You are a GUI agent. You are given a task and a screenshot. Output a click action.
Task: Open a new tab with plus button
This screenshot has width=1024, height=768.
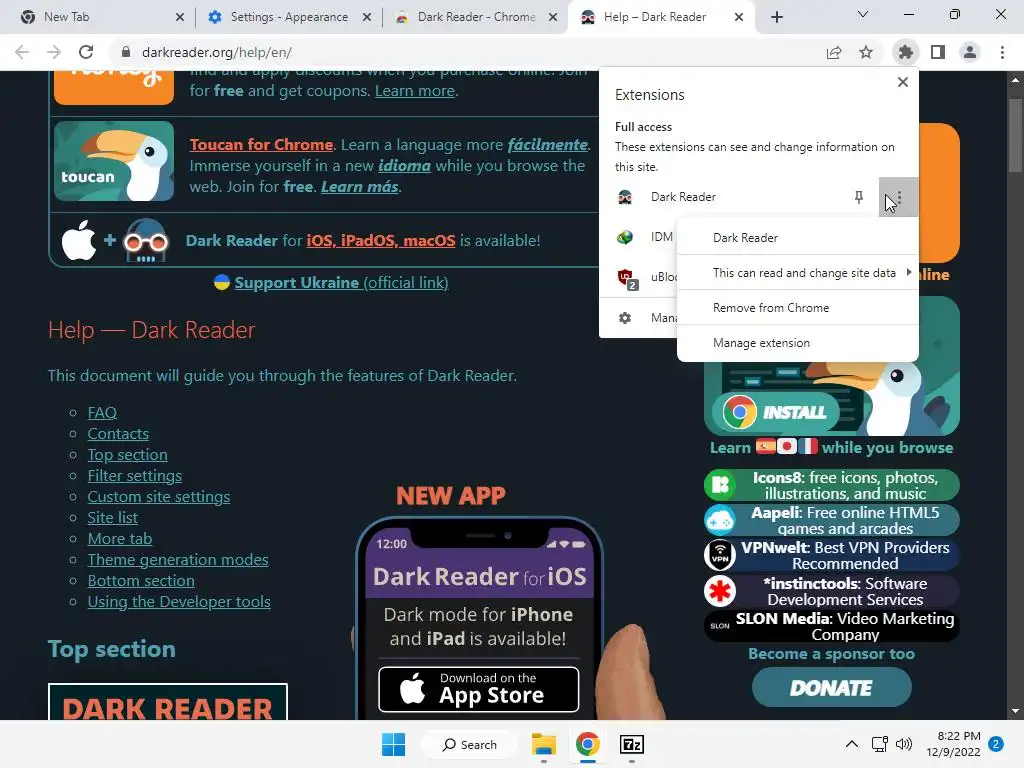coord(776,17)
